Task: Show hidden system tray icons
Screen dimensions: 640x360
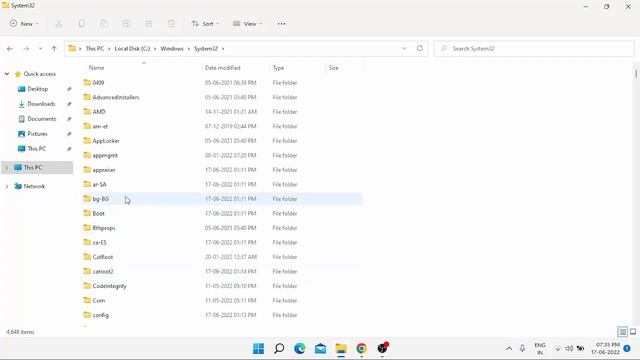Action: (509, 349)
